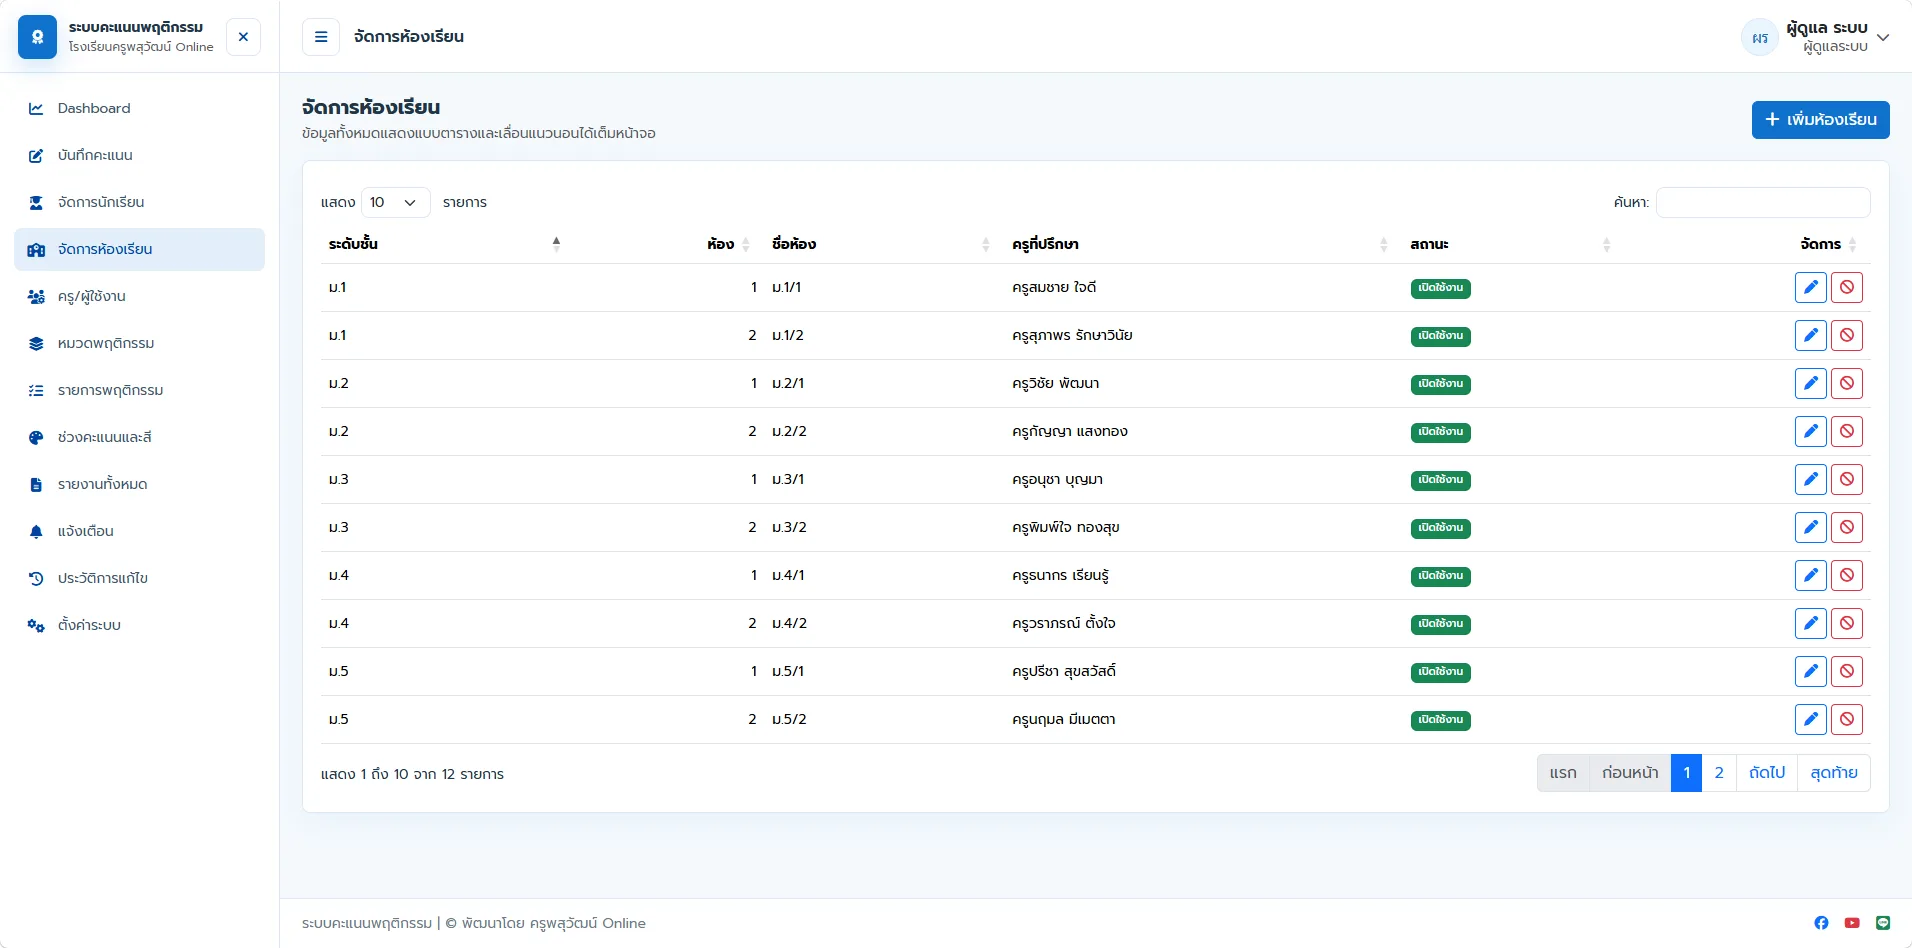Open the LINE icon in footer
Image resolution: width=1912 pixels, height=948 pixels.
click(1883, 923)
